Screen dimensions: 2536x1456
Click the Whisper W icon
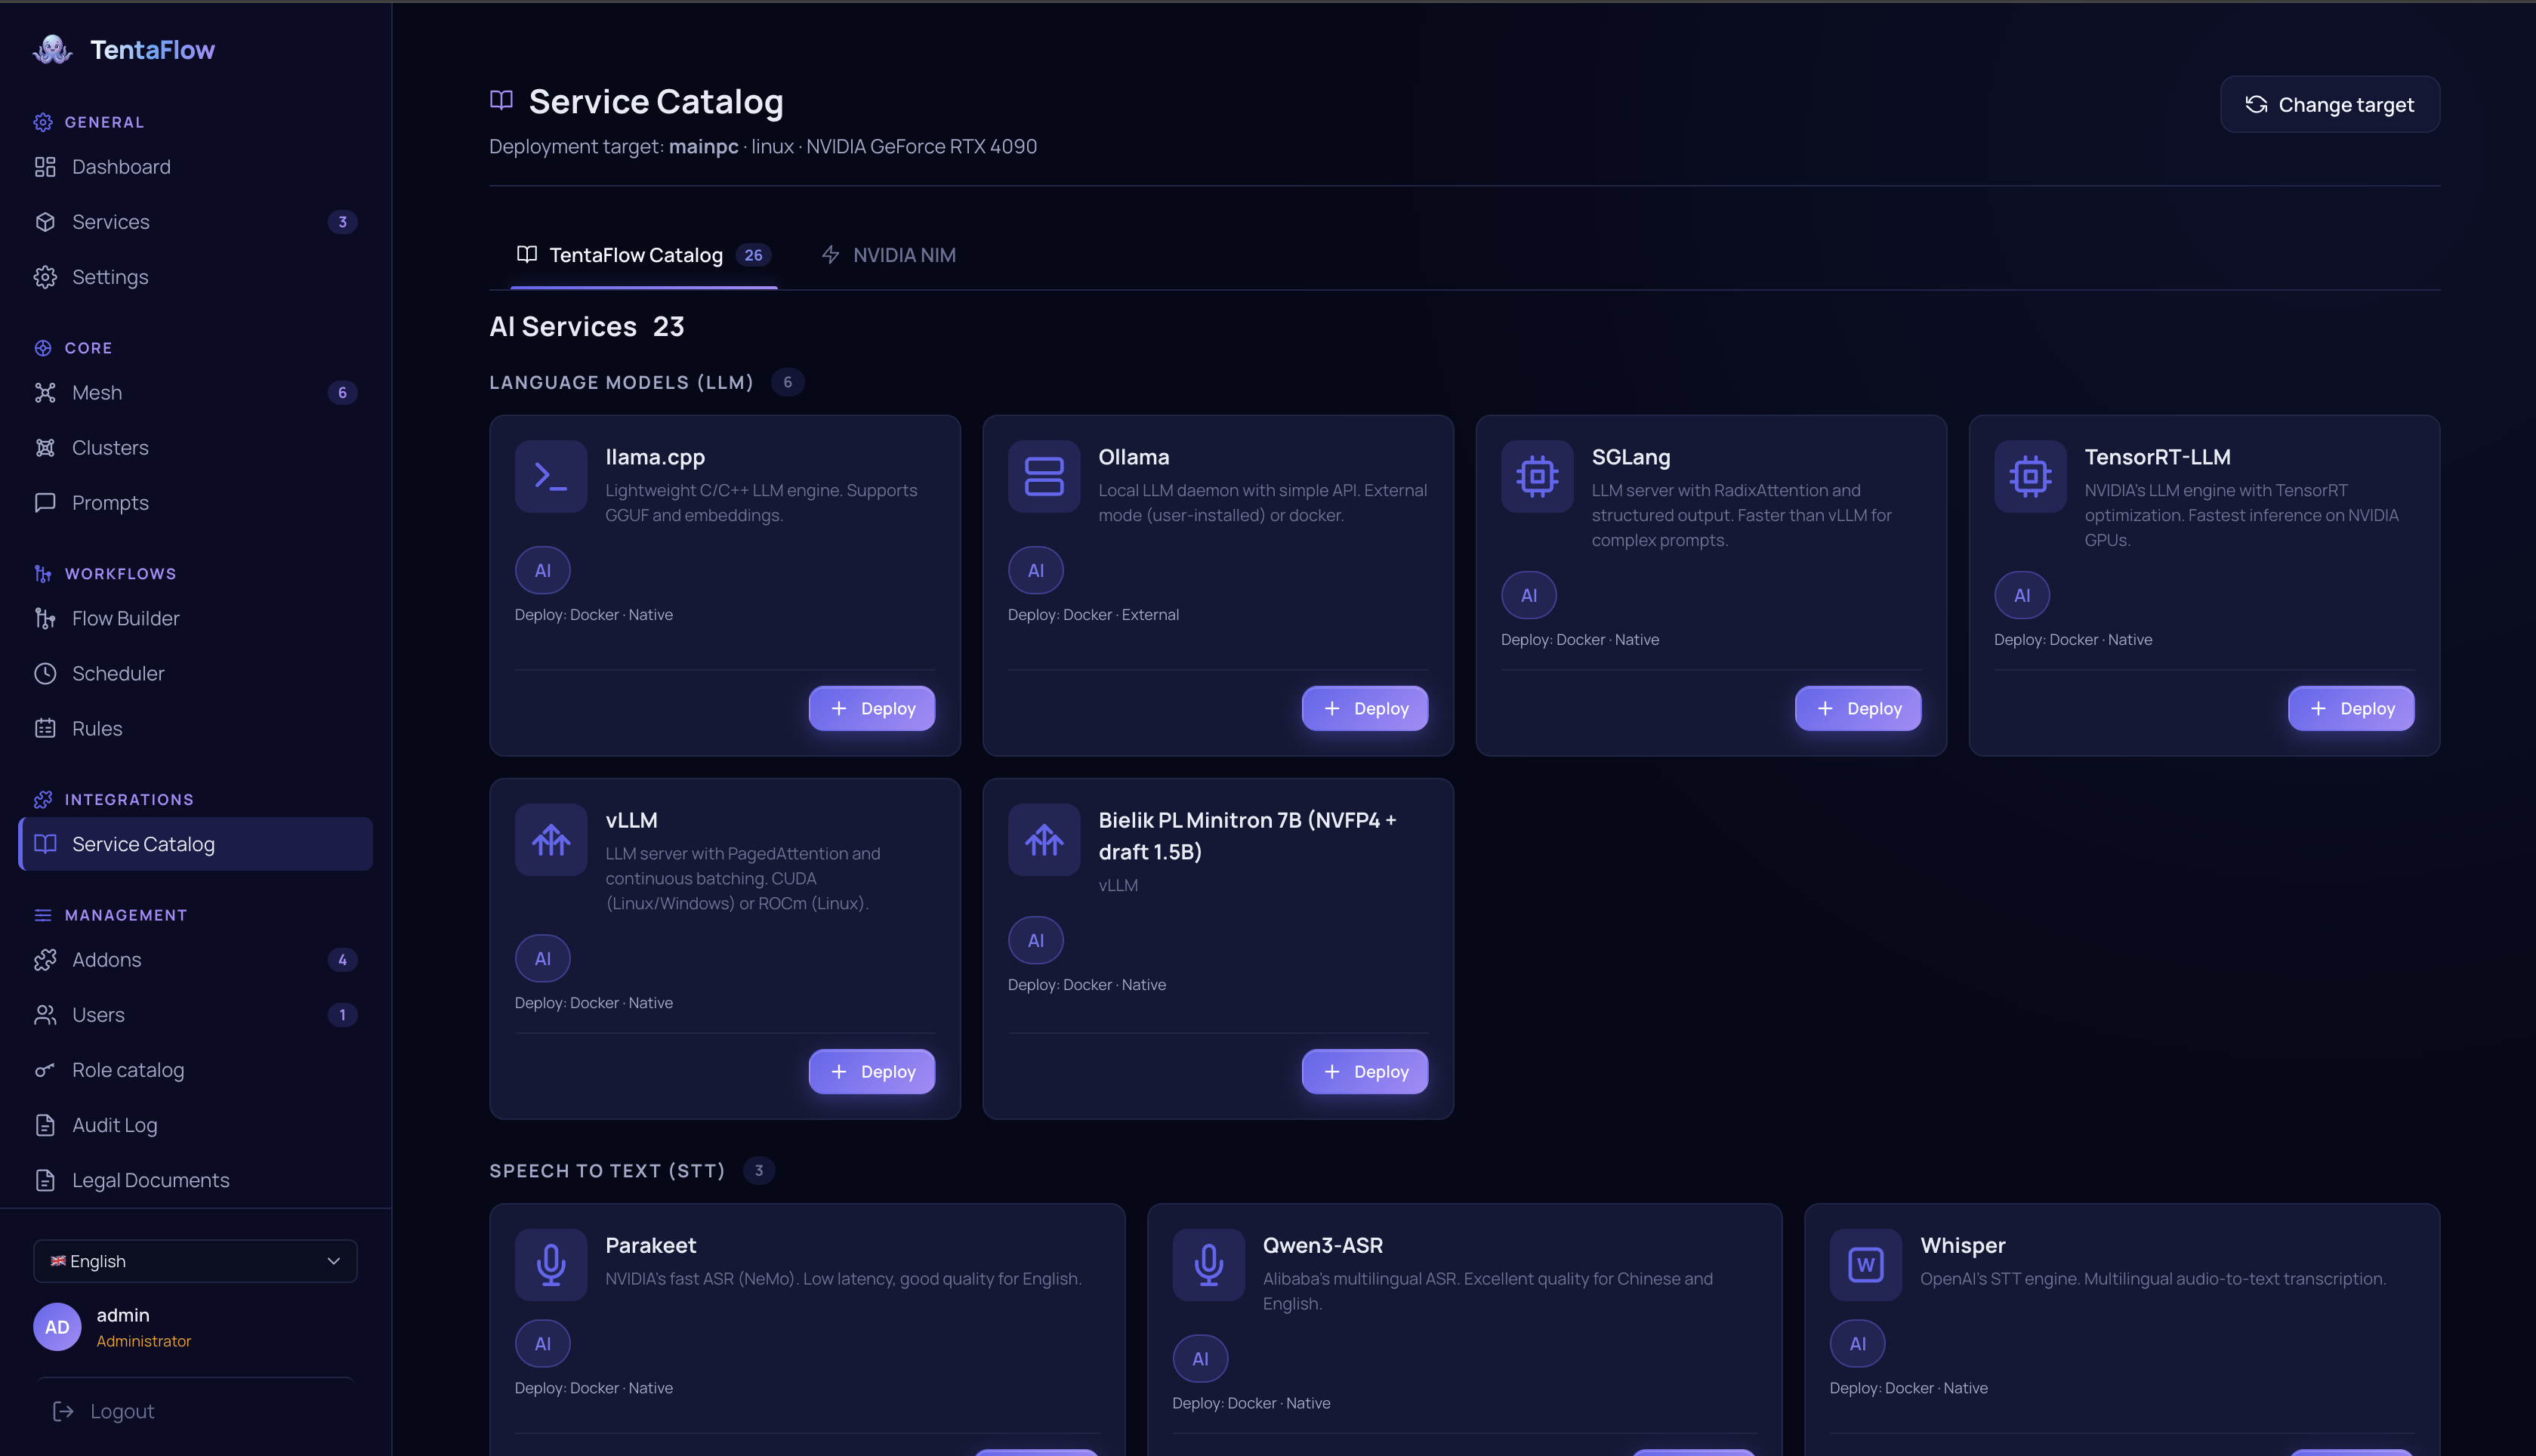[1866, 1264]
